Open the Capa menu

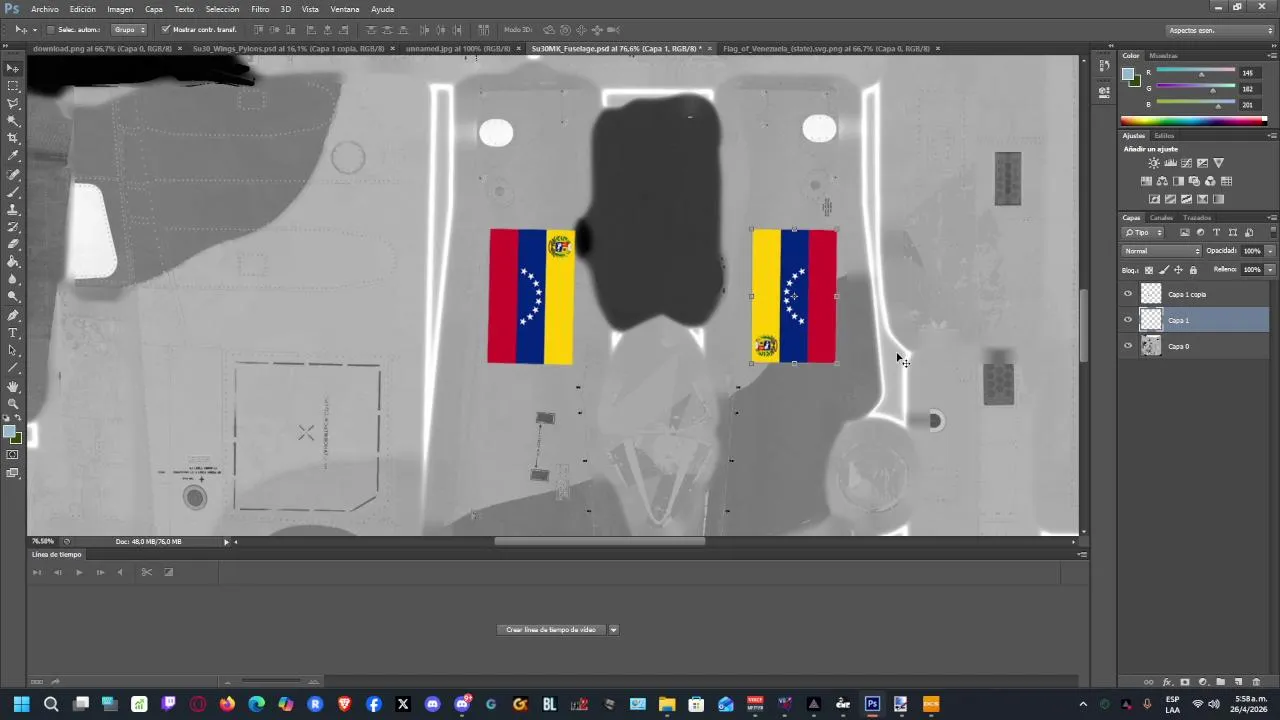coord(154,9)
